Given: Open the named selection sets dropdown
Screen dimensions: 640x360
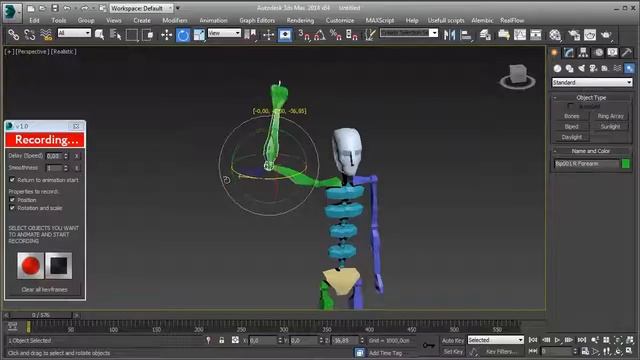Looking at the screenshot, I should (x=409, y=33).
